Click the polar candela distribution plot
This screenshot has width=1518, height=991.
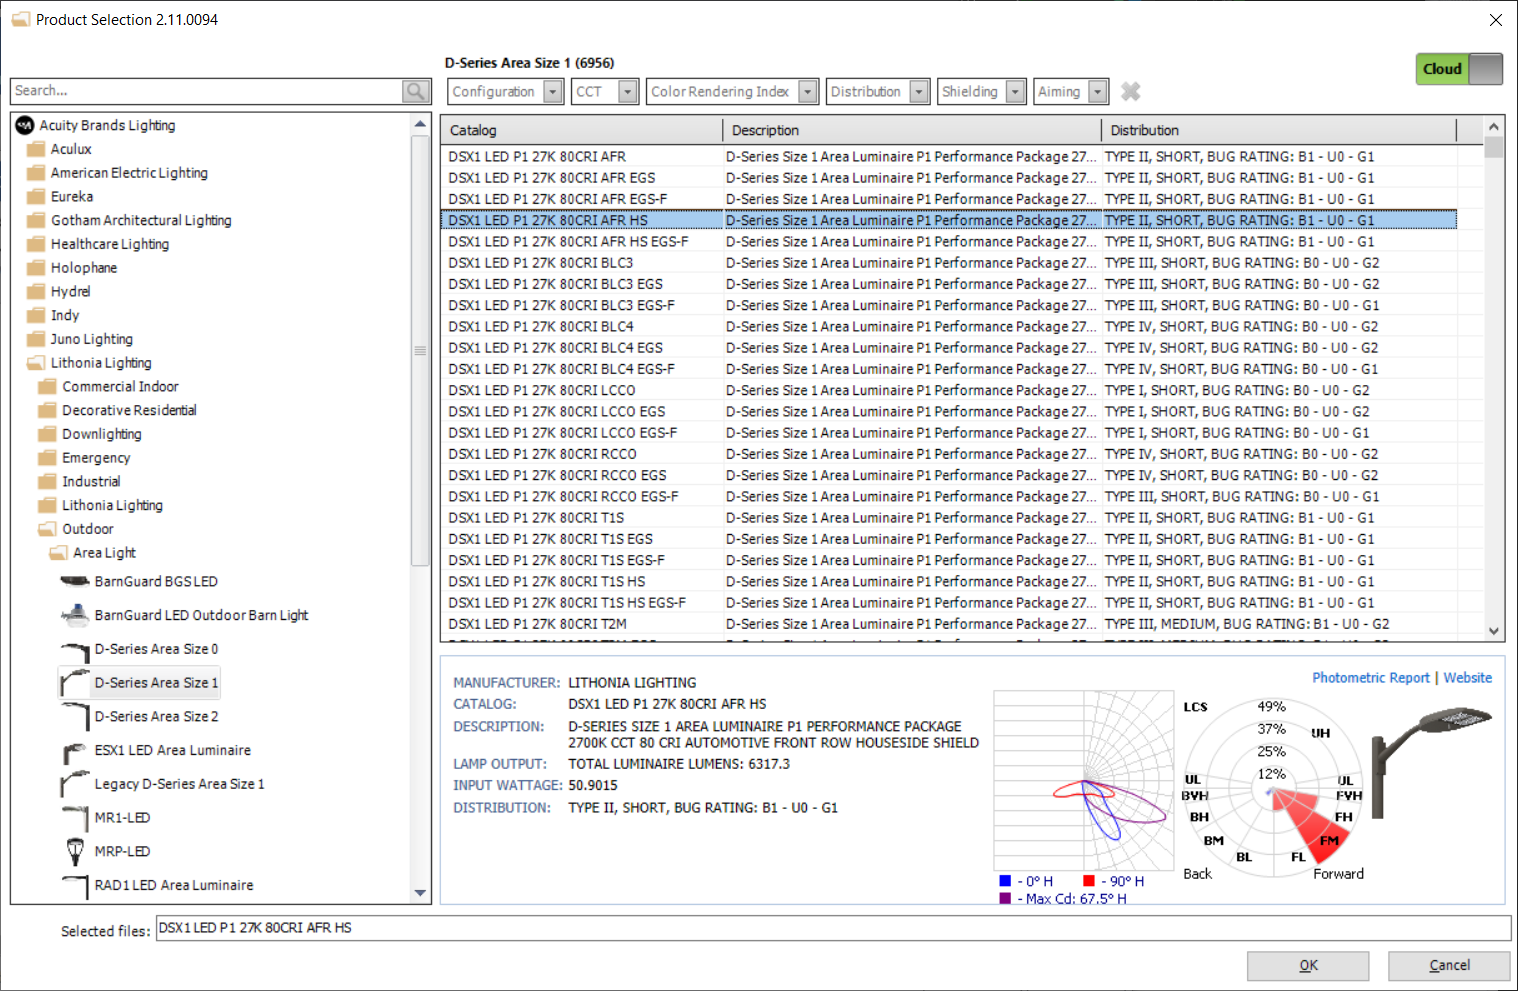point(1084,781)
